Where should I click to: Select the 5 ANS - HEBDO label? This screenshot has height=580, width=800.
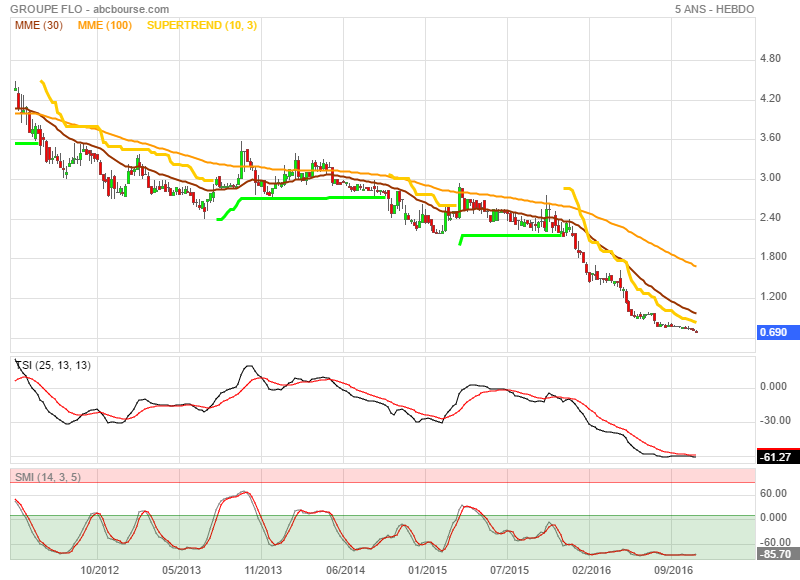(x=714, y=9)
